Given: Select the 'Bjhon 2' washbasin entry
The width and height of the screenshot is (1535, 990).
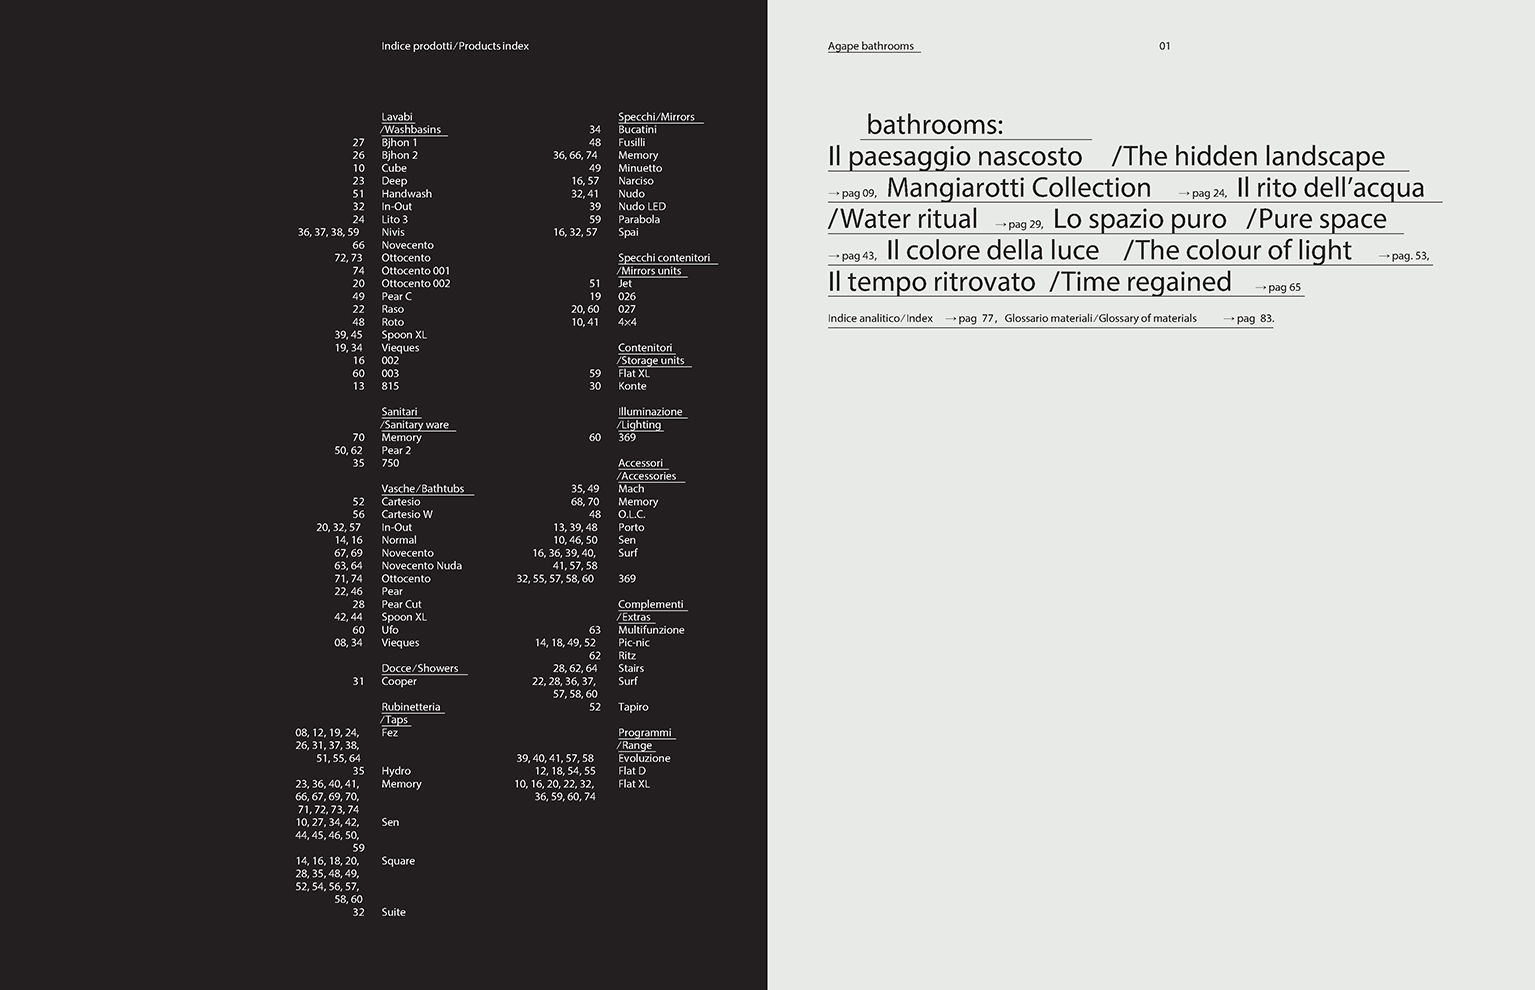Looking at the screenshot, I should pos(399,156).
